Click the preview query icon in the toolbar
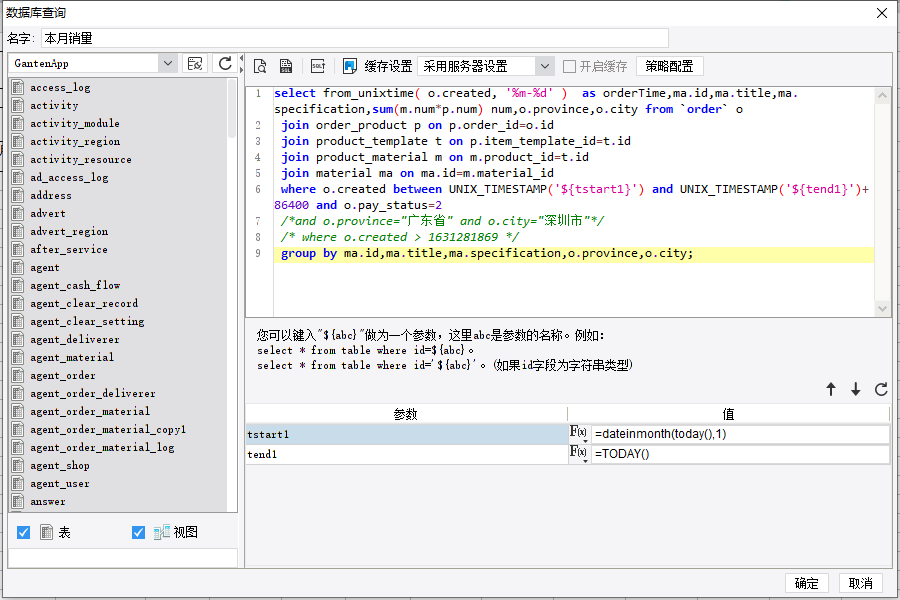This screenshot has height=600, width=900. coord(260,66)
